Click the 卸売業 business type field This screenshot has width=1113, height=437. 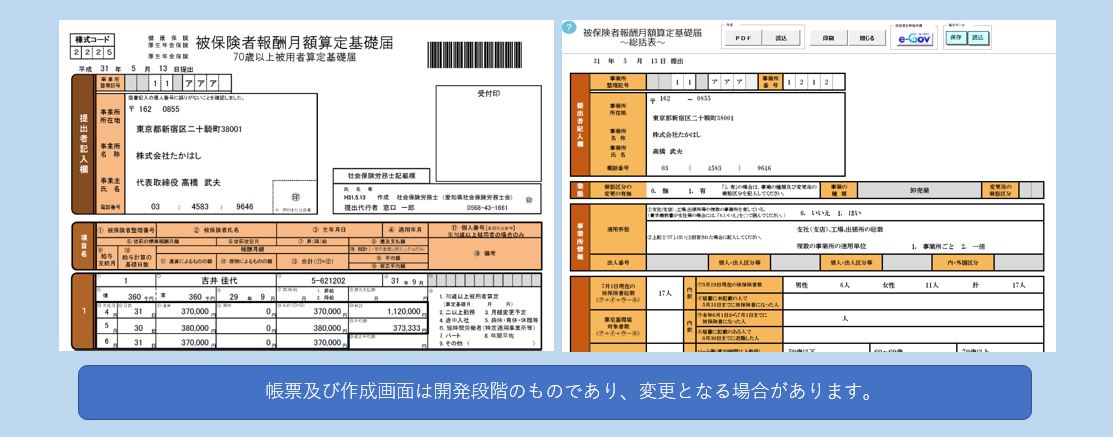(919, 190)
